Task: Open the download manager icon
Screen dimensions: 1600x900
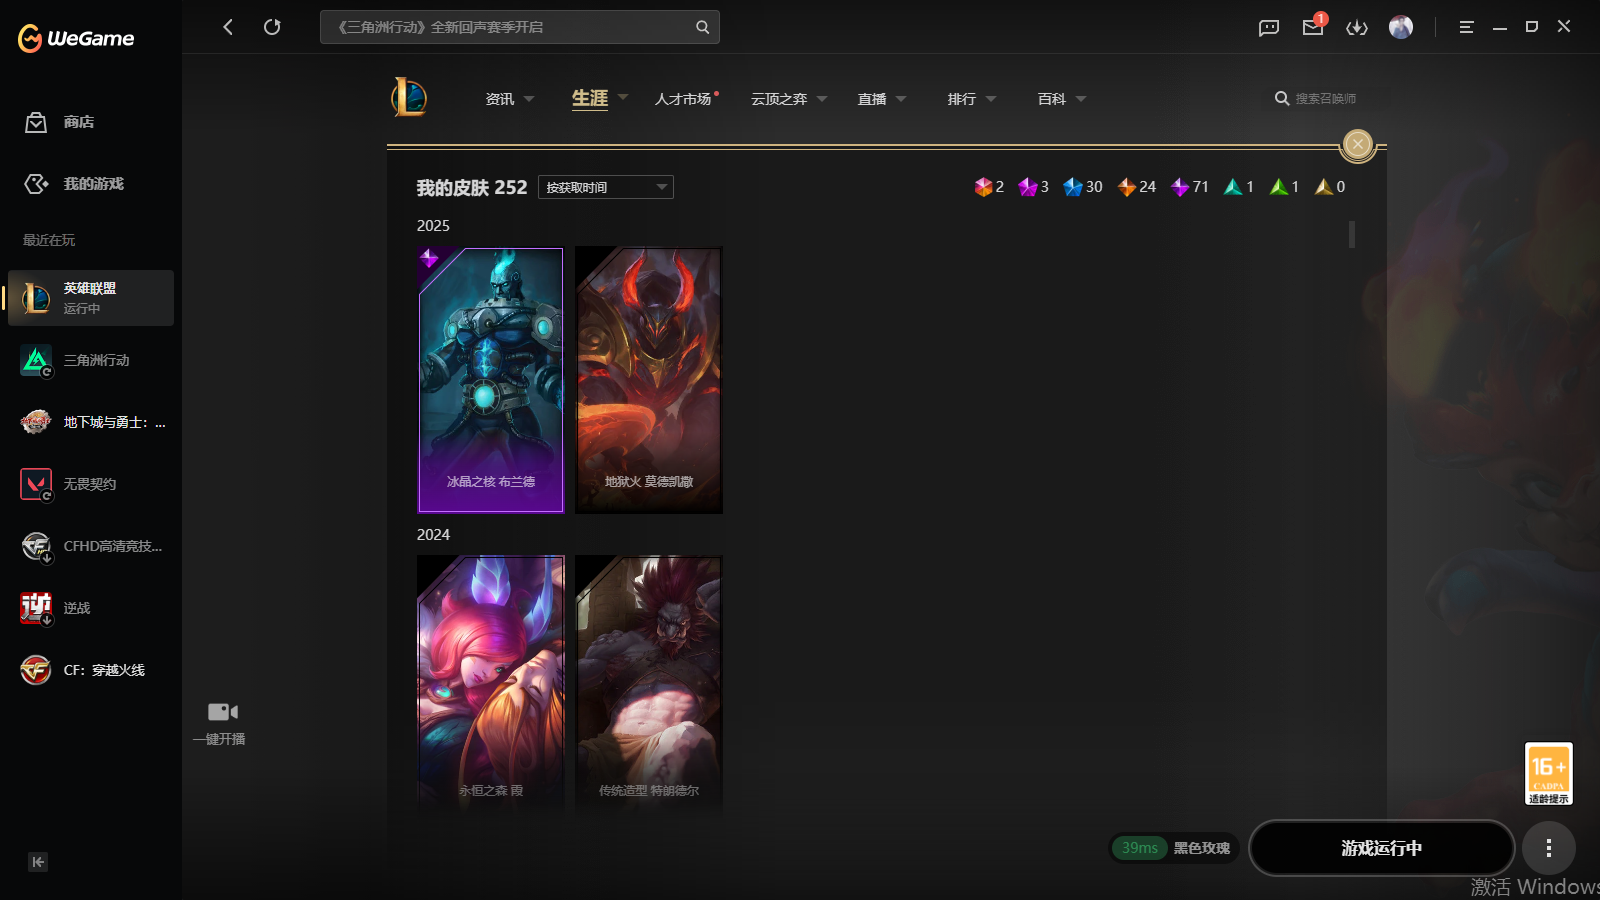Action: pyautogui.click(x=1357, y=27)
